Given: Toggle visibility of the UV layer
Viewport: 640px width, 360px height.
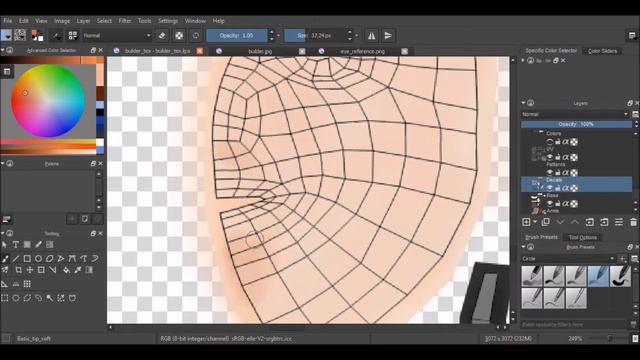Looking at the screenshot, I should tap(549, 157).
